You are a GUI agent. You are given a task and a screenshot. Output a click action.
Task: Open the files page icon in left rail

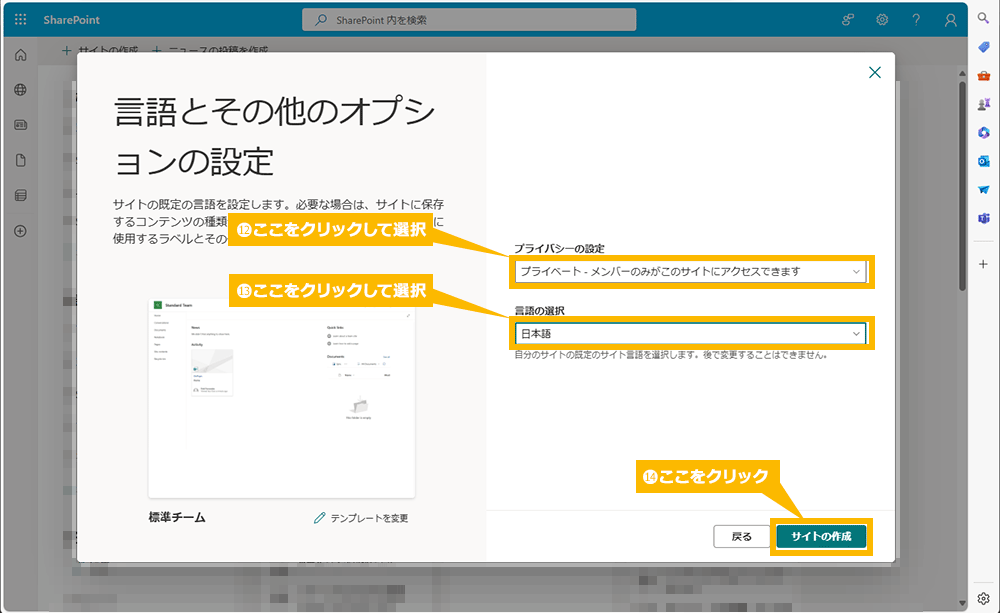[20, 160]
